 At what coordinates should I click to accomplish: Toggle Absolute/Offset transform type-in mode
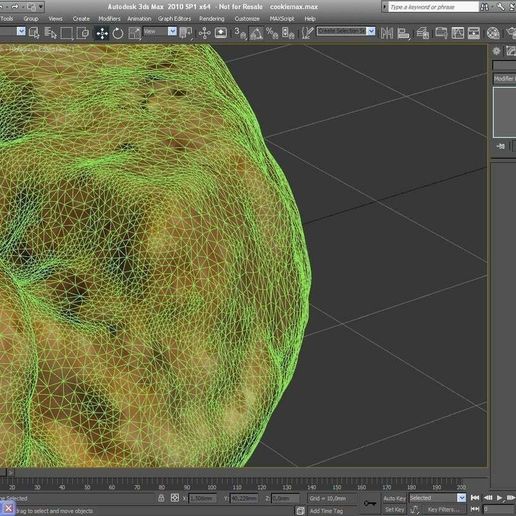pos(175,498)
